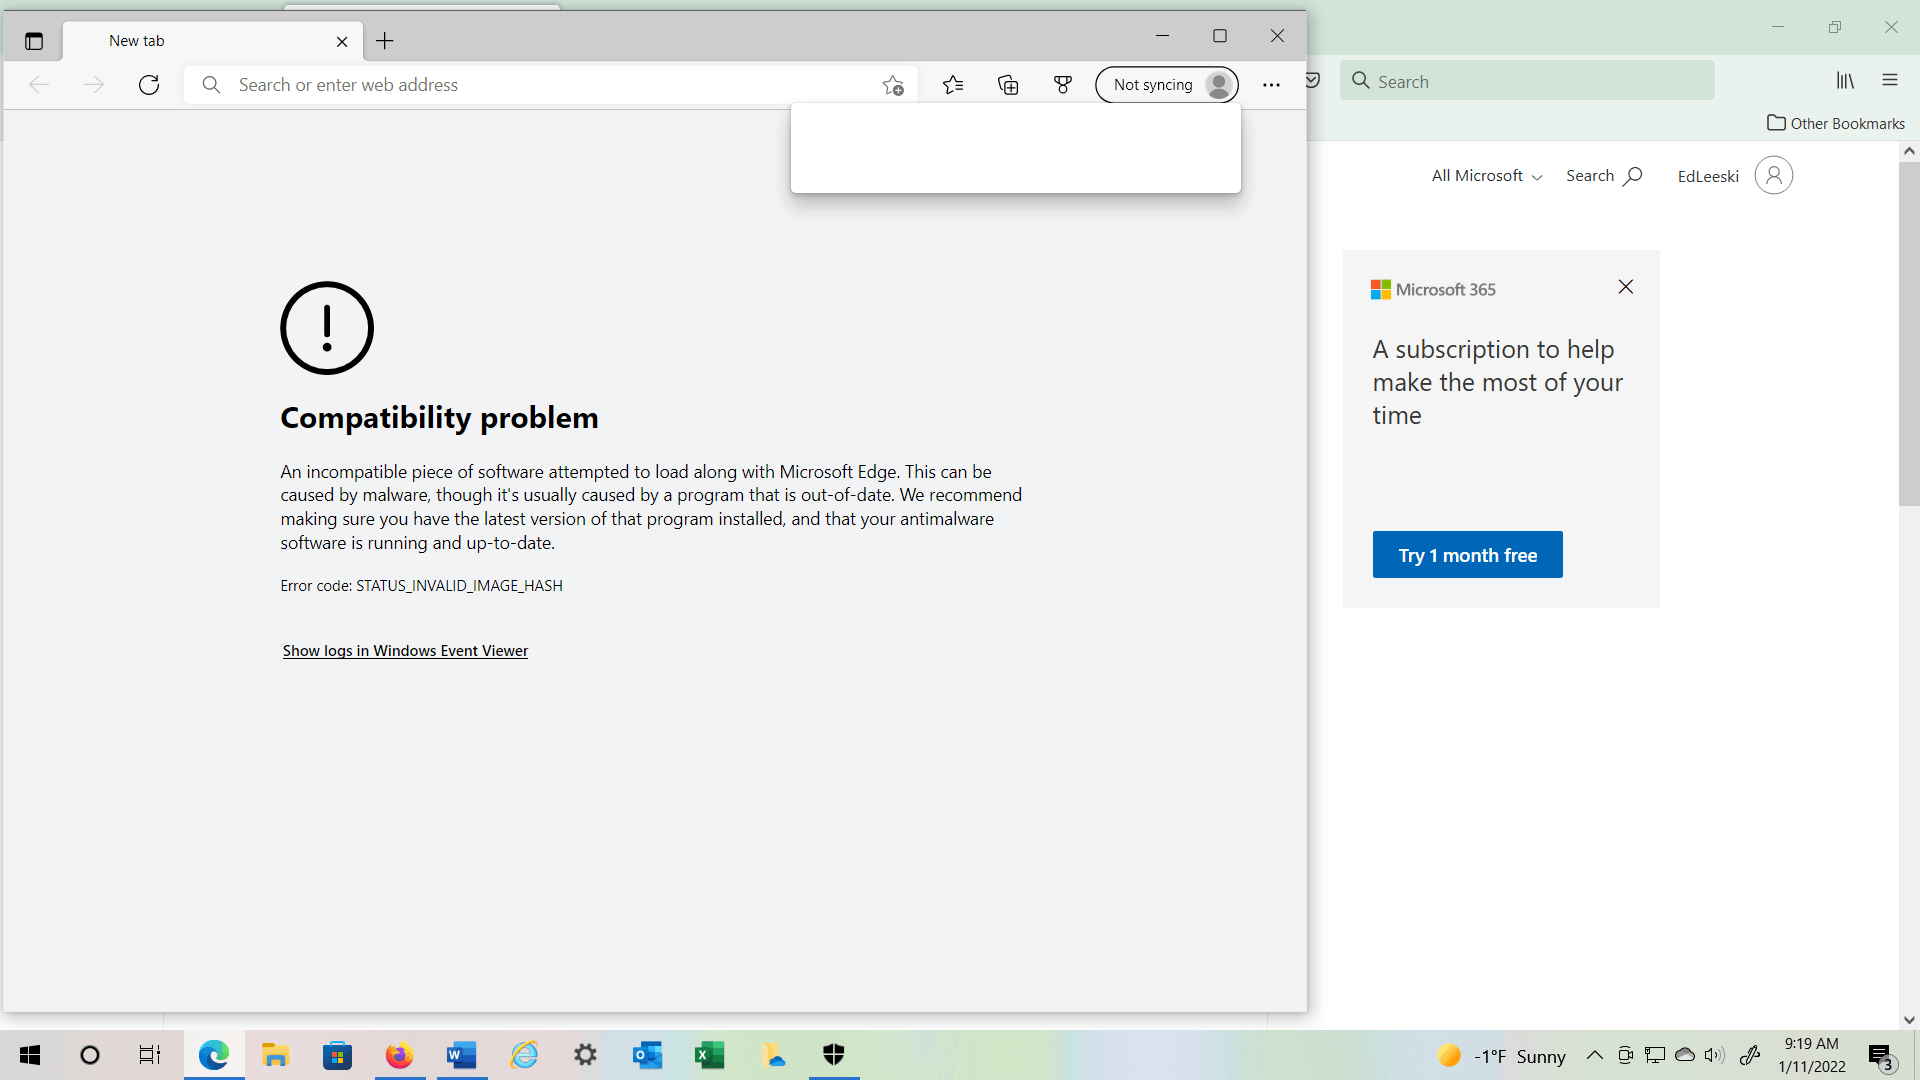This screenshot has height=1080, width=1920.
Task: Open Windows Security from the taskbar
Action: (834, 1055)
